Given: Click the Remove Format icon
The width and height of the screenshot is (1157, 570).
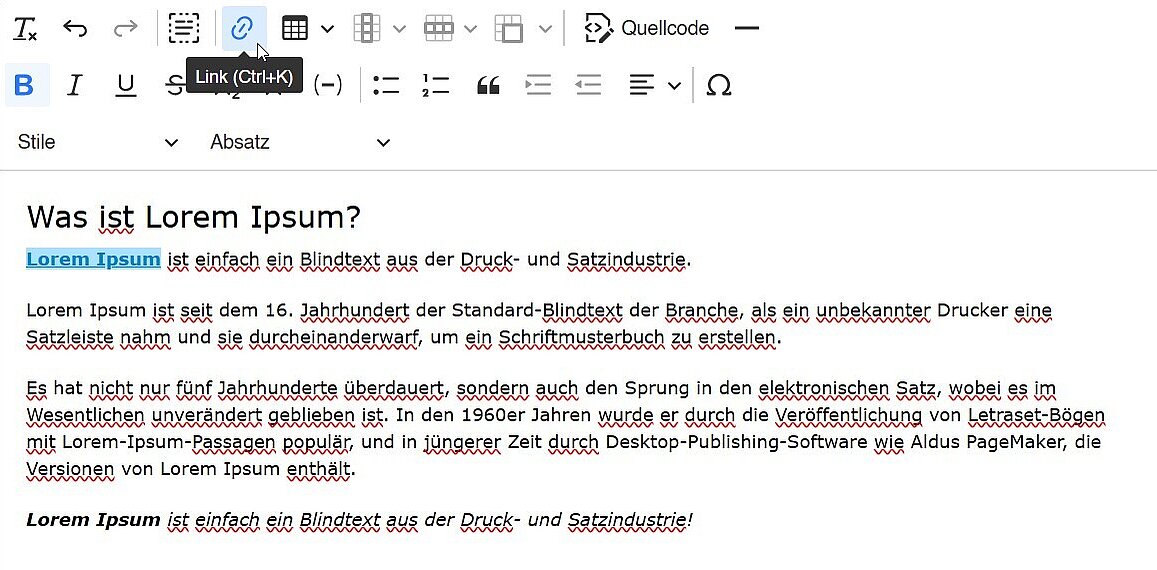Looking at the screenshot, I should 25,29.
